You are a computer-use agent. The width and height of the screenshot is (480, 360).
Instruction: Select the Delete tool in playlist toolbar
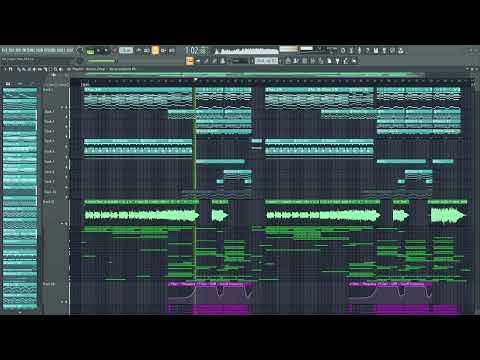point(29,69)
